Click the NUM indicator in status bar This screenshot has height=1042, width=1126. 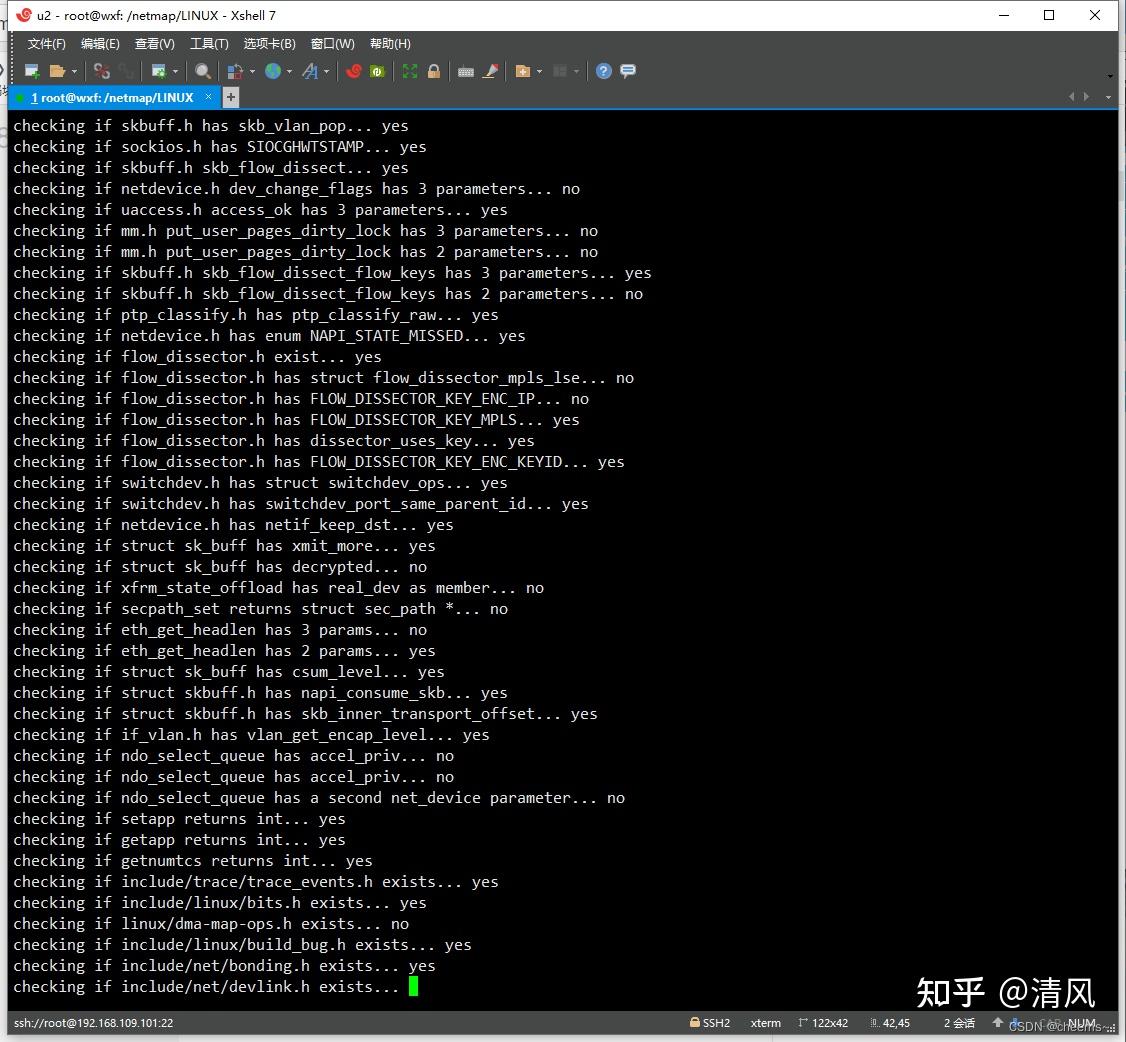[1081, 1023]
